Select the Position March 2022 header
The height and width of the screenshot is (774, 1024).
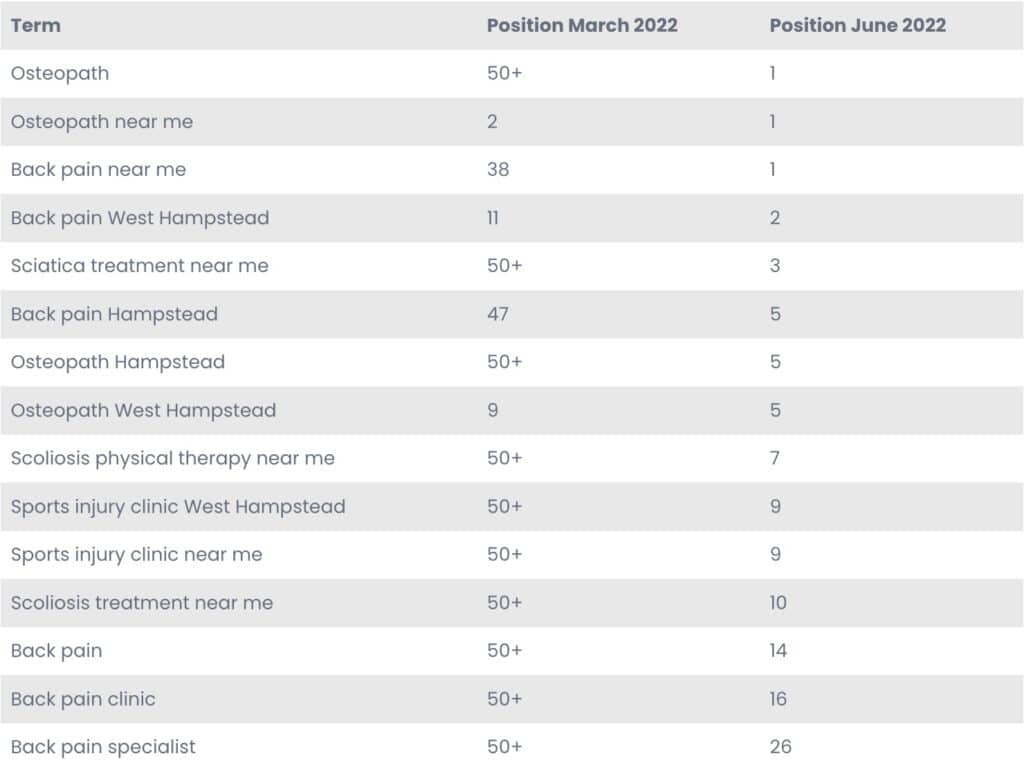[582, 25]
